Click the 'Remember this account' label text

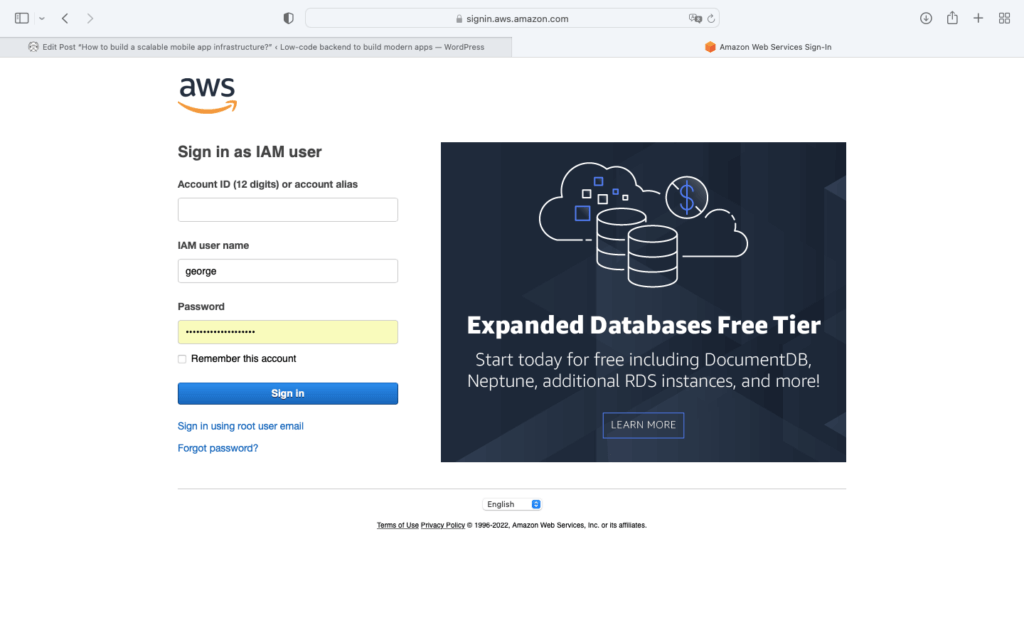pos(244,359)
